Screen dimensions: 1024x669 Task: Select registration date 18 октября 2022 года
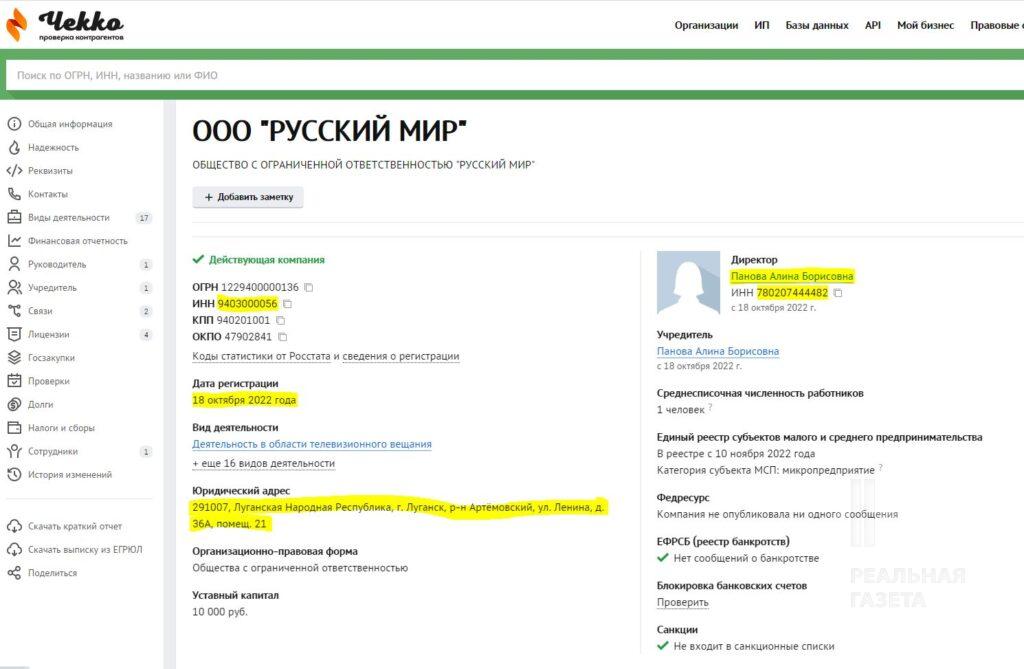244,400
